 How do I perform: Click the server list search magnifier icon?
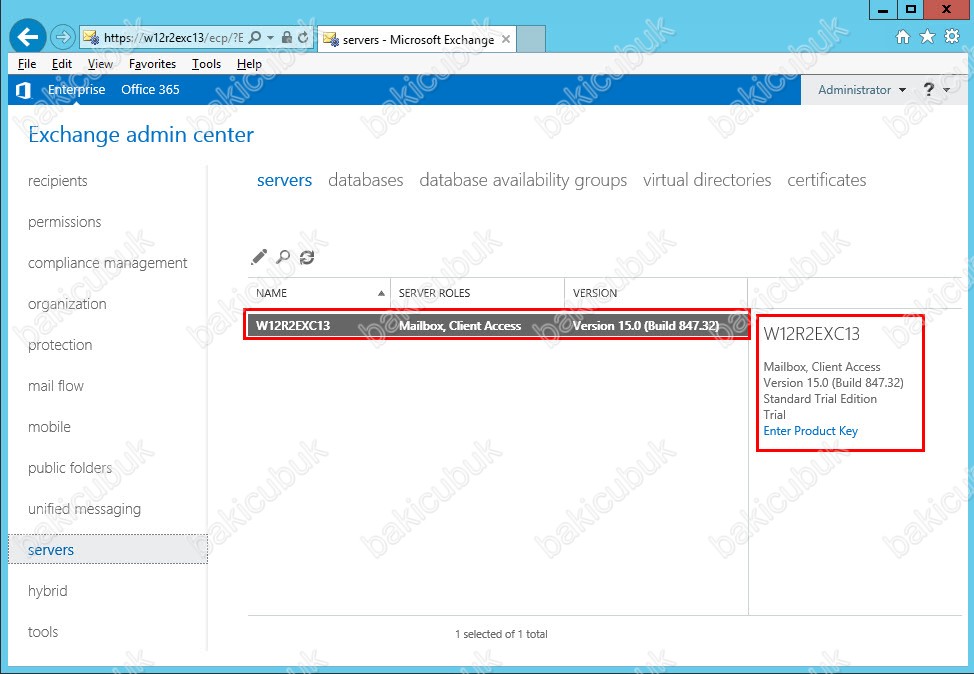(283, 257)
